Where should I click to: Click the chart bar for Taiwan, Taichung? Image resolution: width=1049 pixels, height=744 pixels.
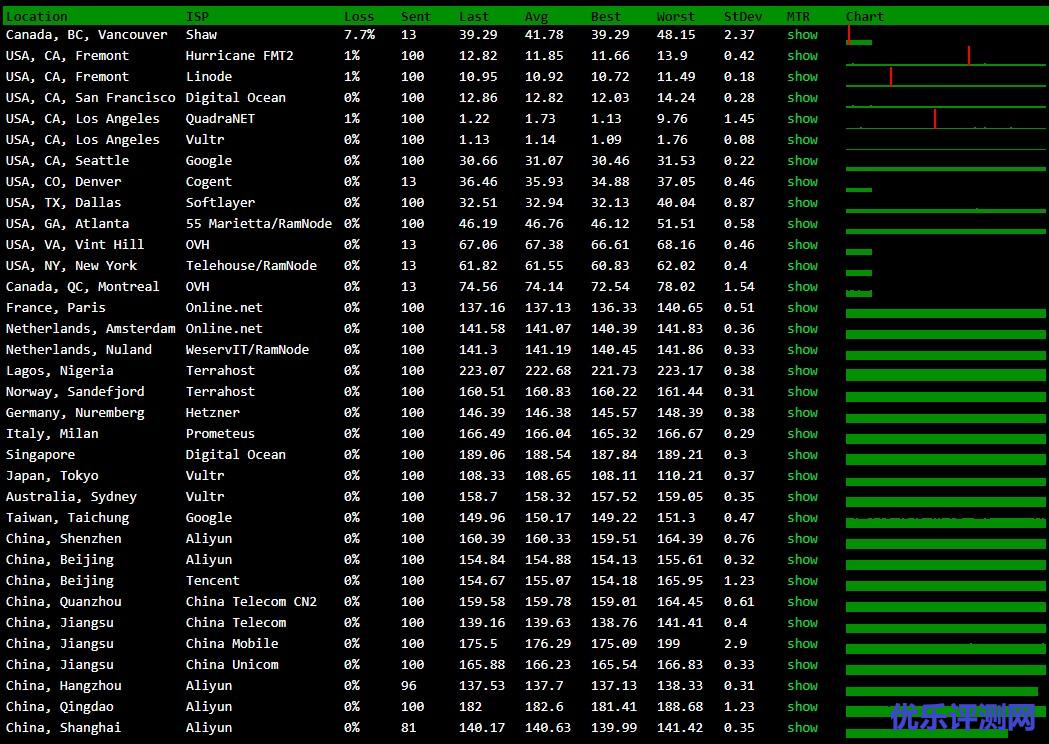click(945, 523)
